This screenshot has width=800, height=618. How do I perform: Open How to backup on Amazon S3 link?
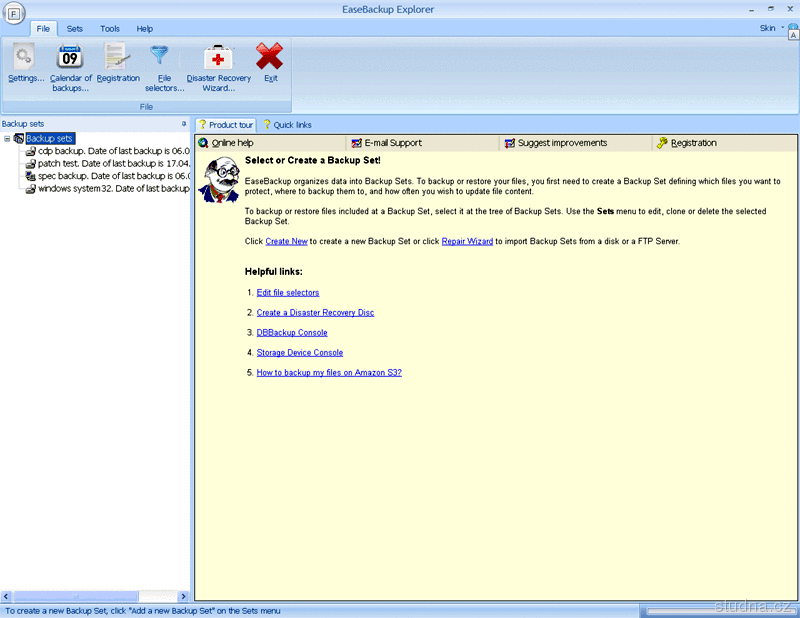coord(329,373)
